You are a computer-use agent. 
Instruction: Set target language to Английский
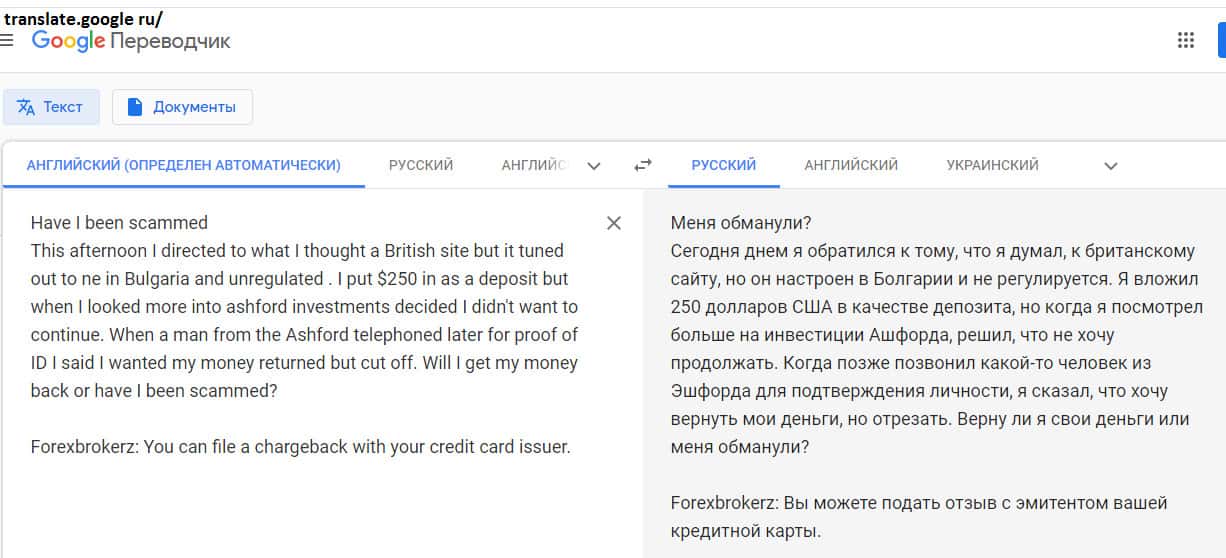click(851, 165)
